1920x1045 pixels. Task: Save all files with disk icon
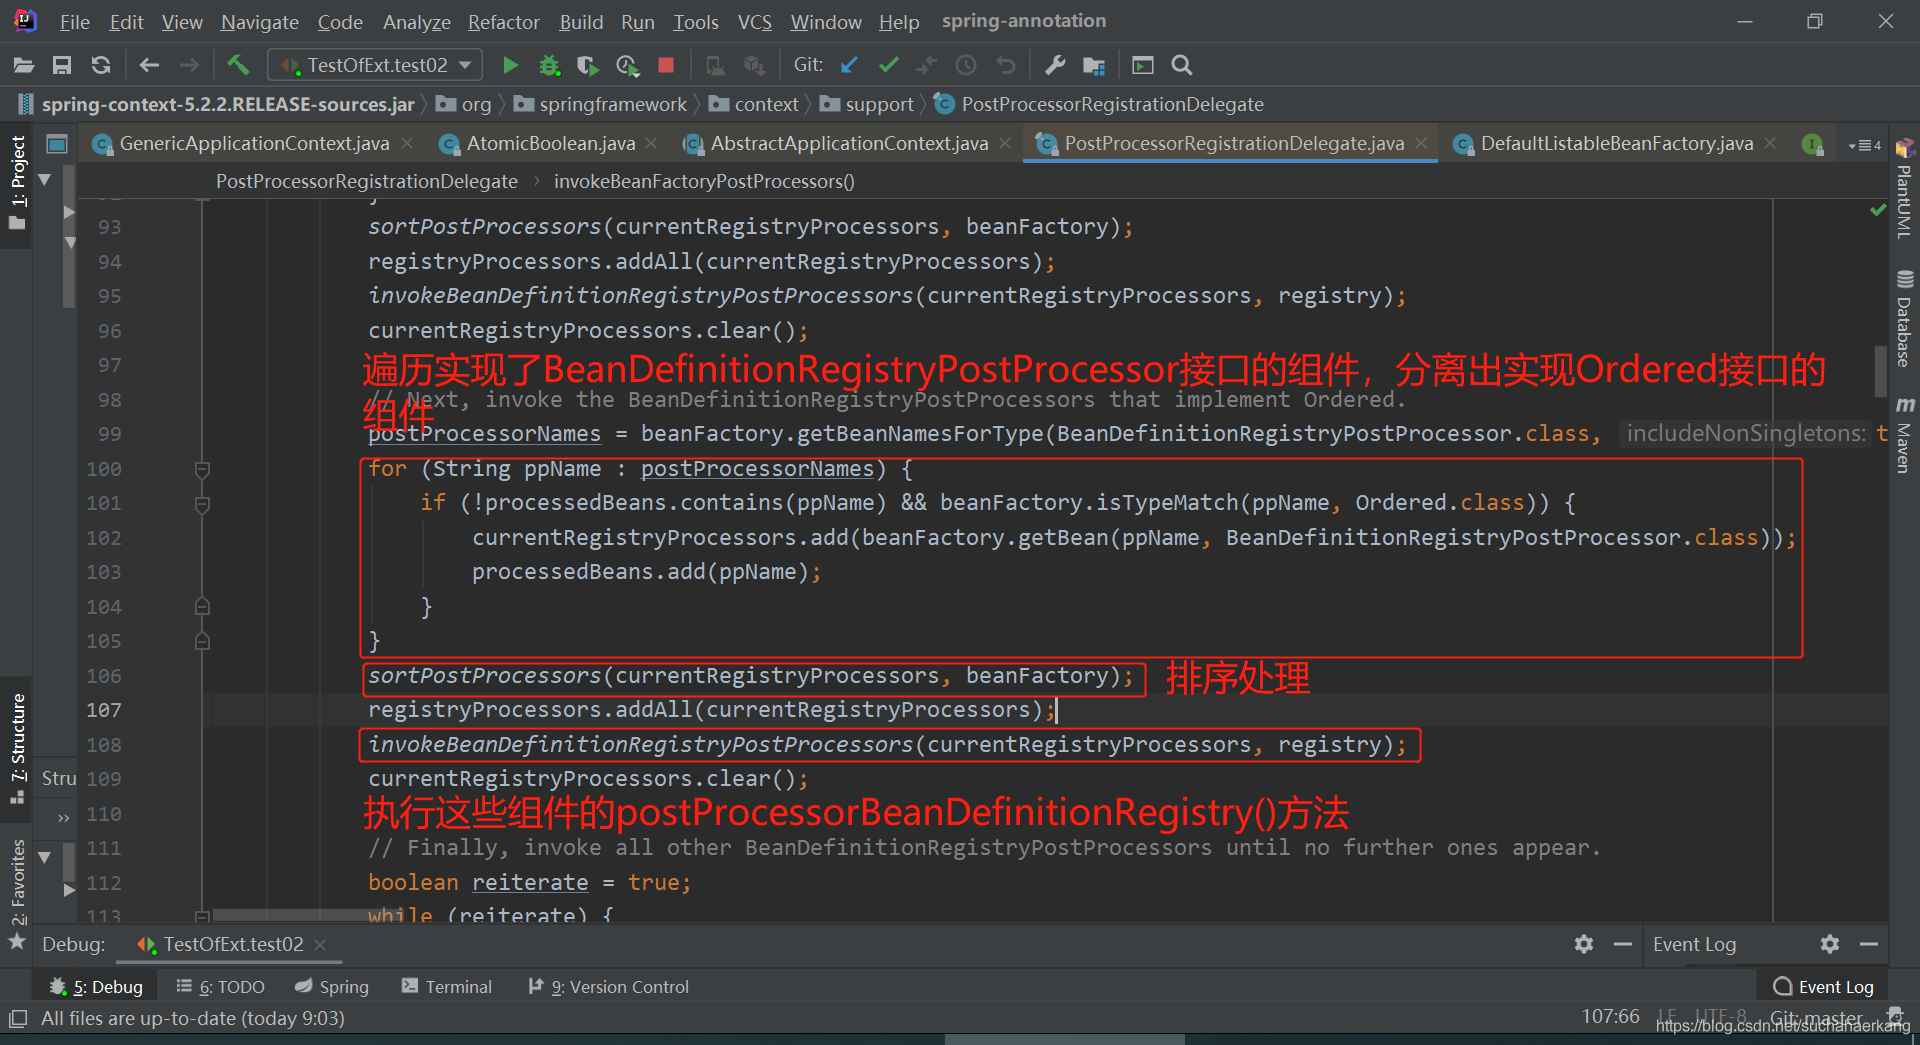coord(62,65)
